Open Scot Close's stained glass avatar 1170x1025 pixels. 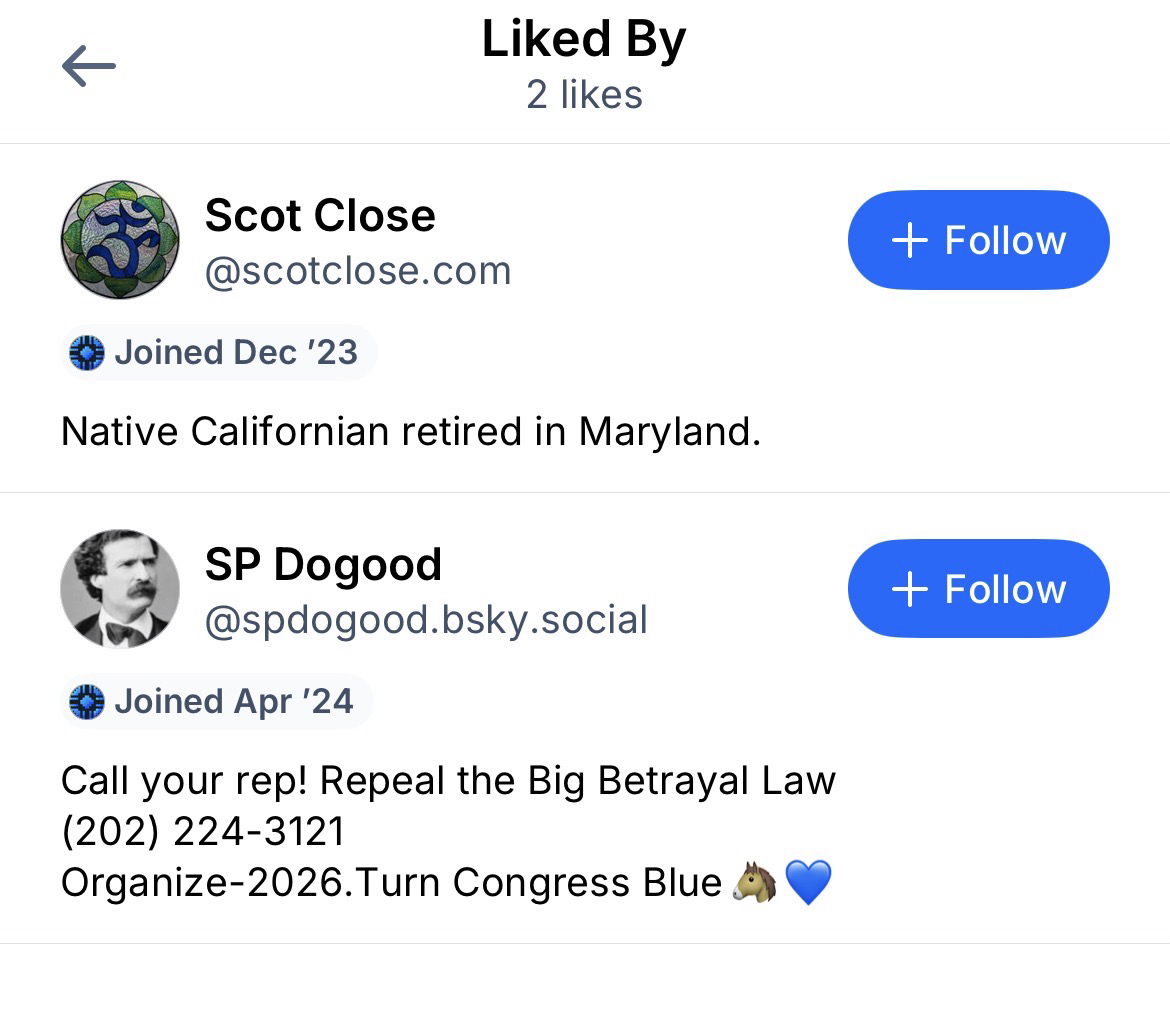click(x=120, y=240)
